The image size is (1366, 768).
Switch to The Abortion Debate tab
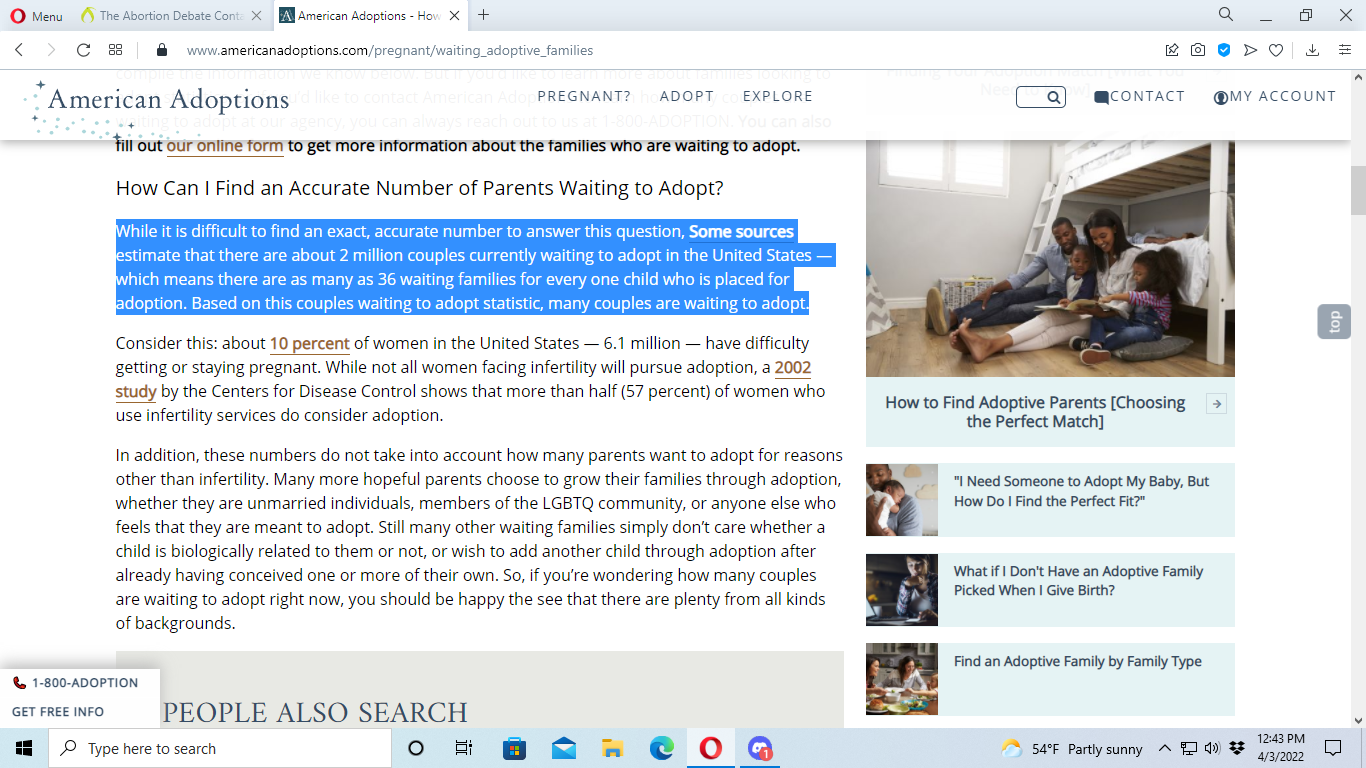[170, 15]
